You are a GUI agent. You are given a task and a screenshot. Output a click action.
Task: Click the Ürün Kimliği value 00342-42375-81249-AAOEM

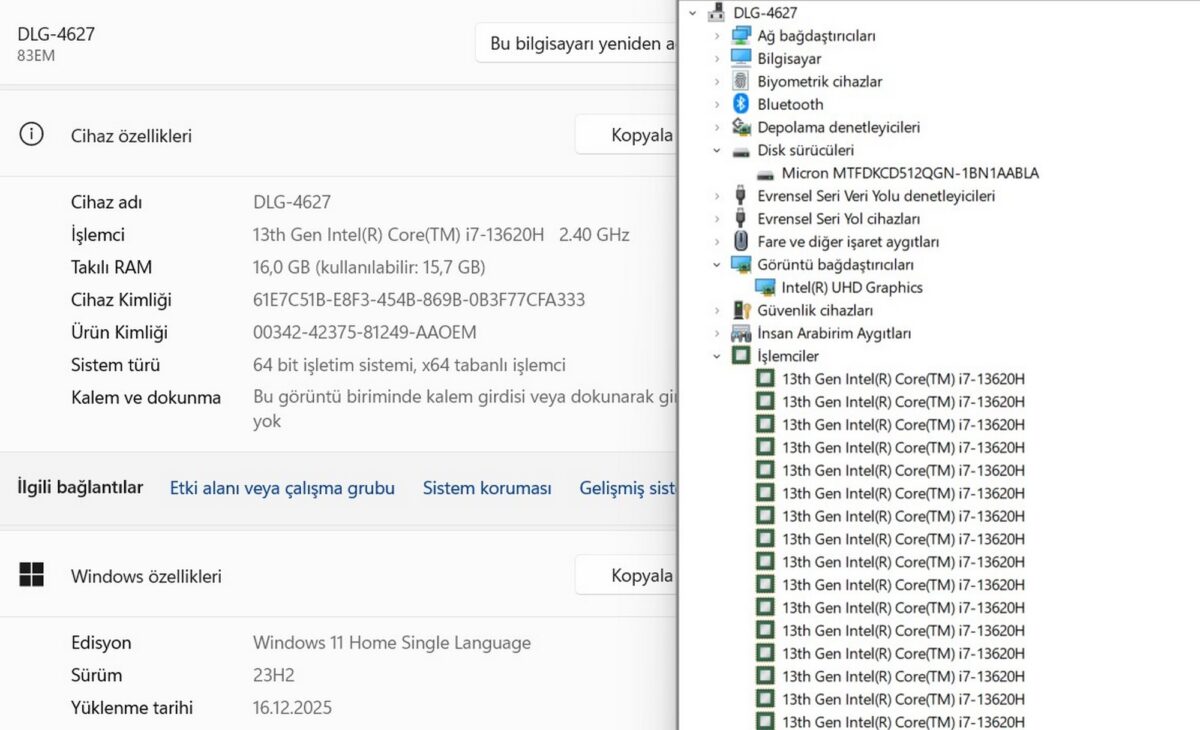click(365, 332)
